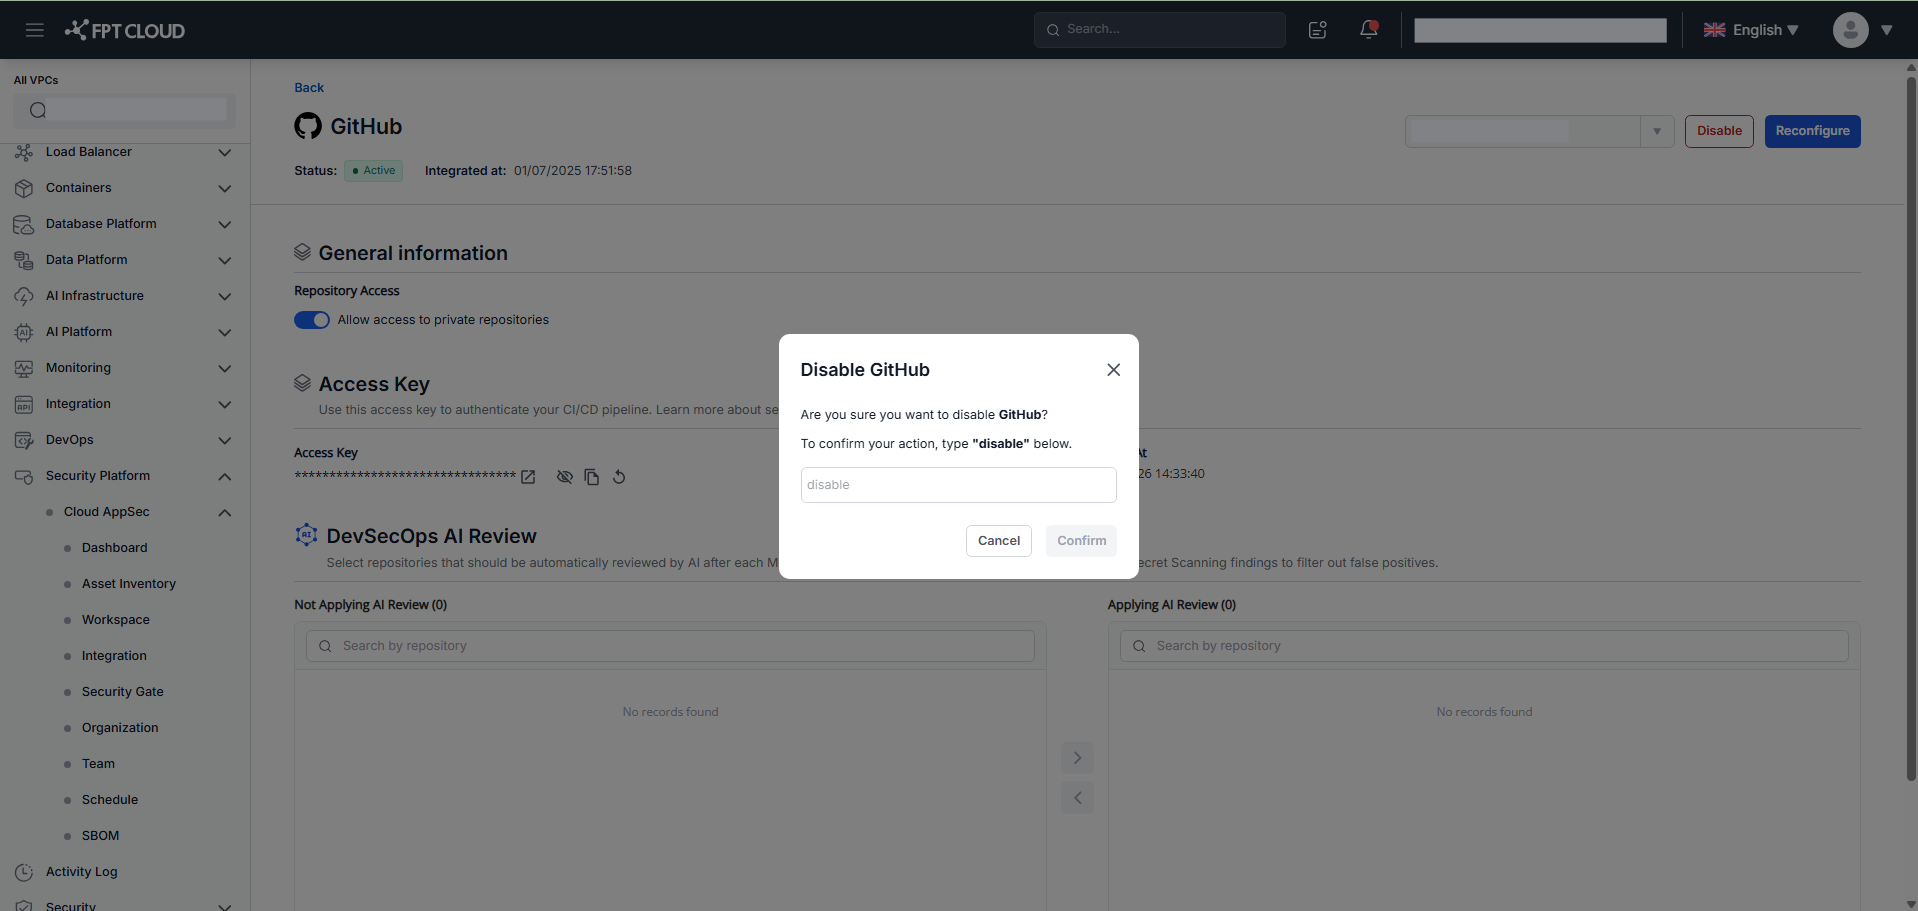Screen dimensions: 1918x911
Task: Click the Reconfigure button
Action: click(x=1812, y=131)
